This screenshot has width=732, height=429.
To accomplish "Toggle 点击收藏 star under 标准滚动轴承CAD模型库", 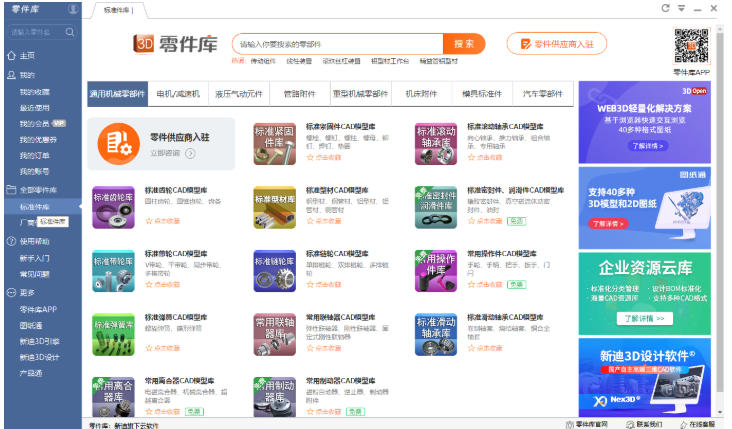I will tap(471, 157).
